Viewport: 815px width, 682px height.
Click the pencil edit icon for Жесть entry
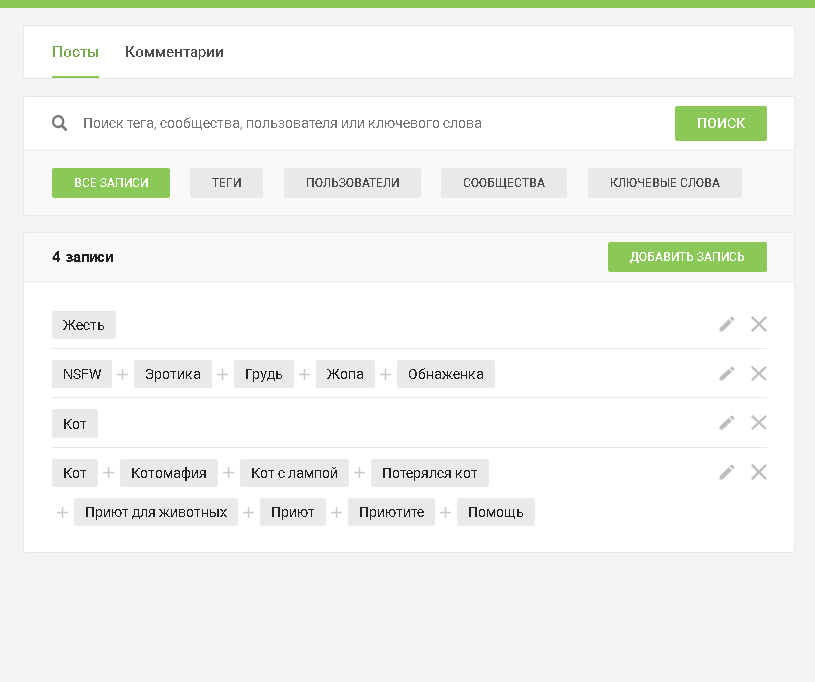pyautogui.click(x=727, y=324)
